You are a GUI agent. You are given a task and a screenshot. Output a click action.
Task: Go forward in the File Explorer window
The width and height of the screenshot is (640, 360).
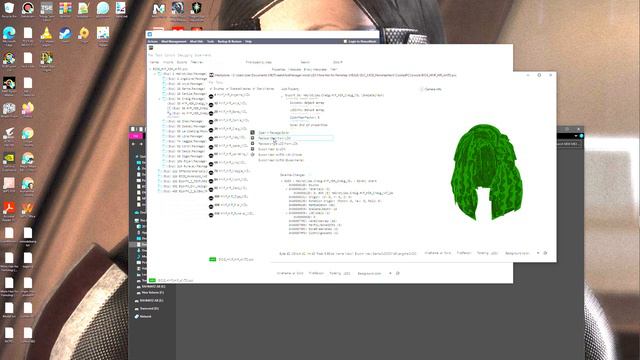(x=141, y=144)
